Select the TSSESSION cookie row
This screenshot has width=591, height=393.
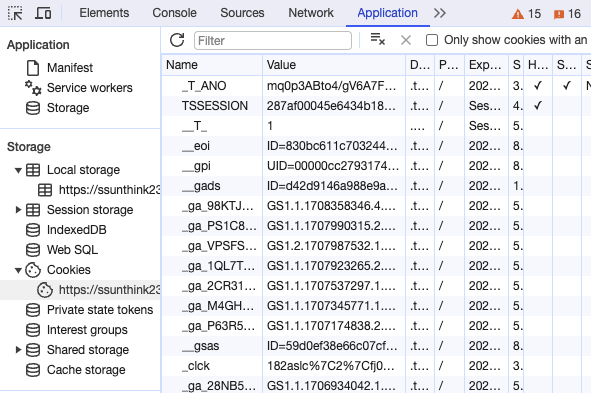click(376, 106)
